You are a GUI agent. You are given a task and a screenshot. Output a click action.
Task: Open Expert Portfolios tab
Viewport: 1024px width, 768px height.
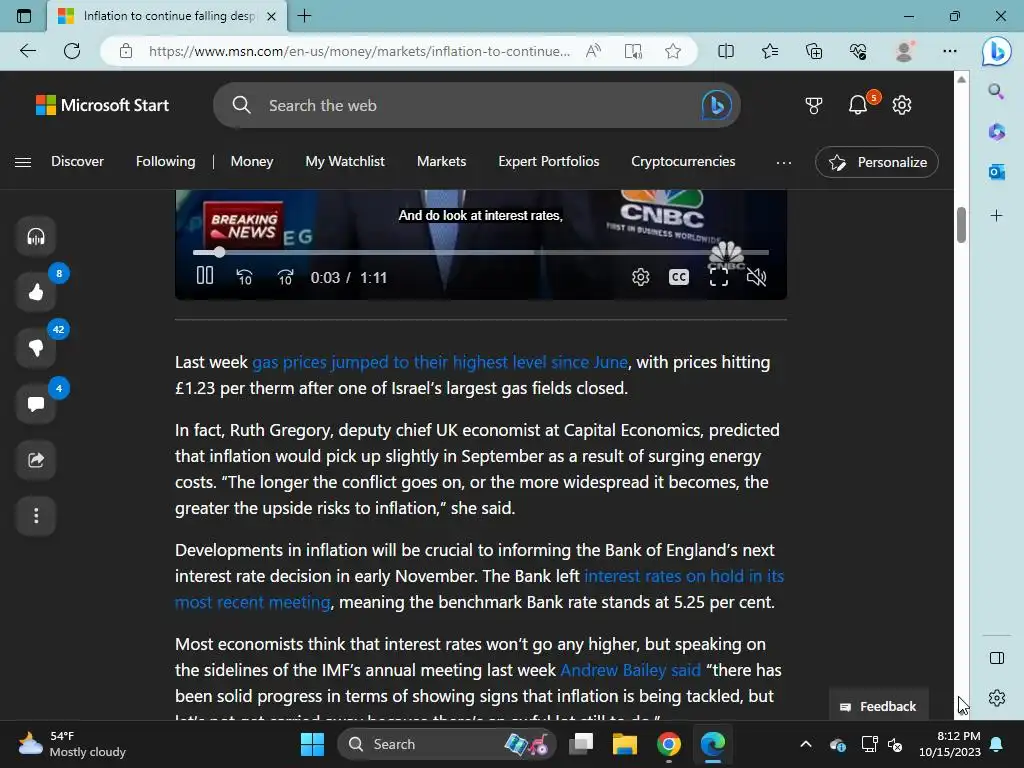point(549,161)
